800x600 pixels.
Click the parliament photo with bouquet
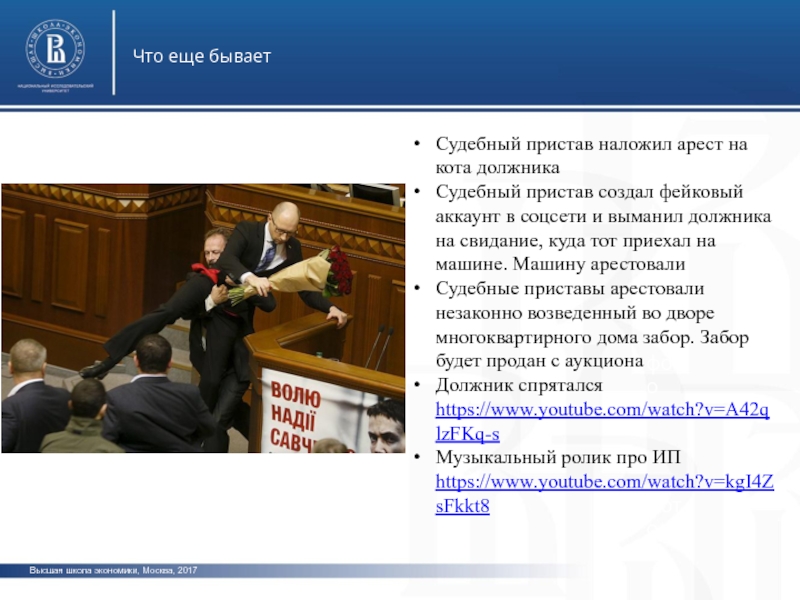pos(203,318)
